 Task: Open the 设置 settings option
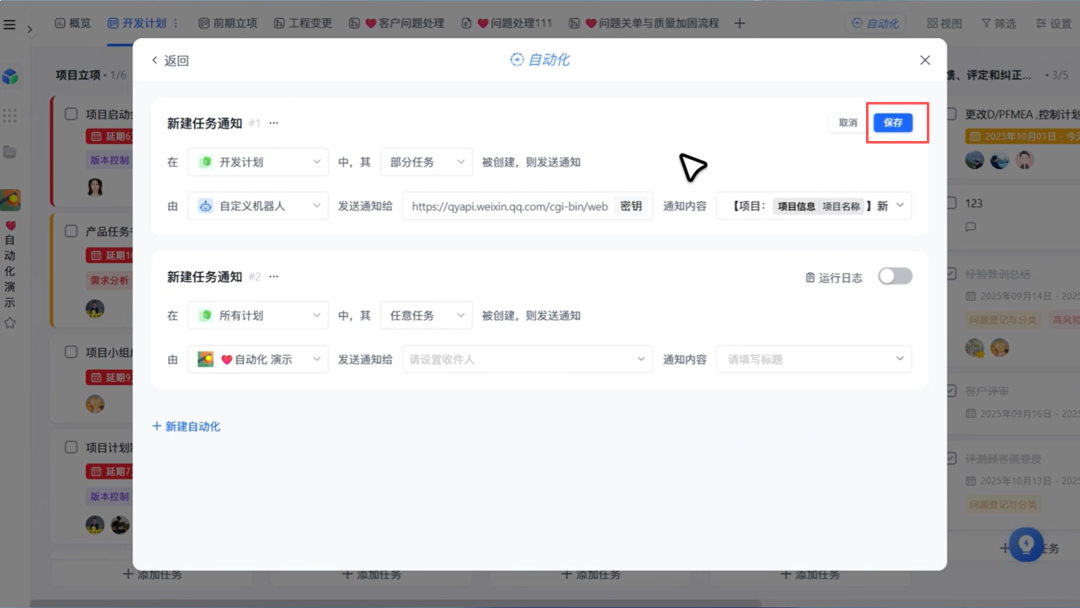[1054, 23]
